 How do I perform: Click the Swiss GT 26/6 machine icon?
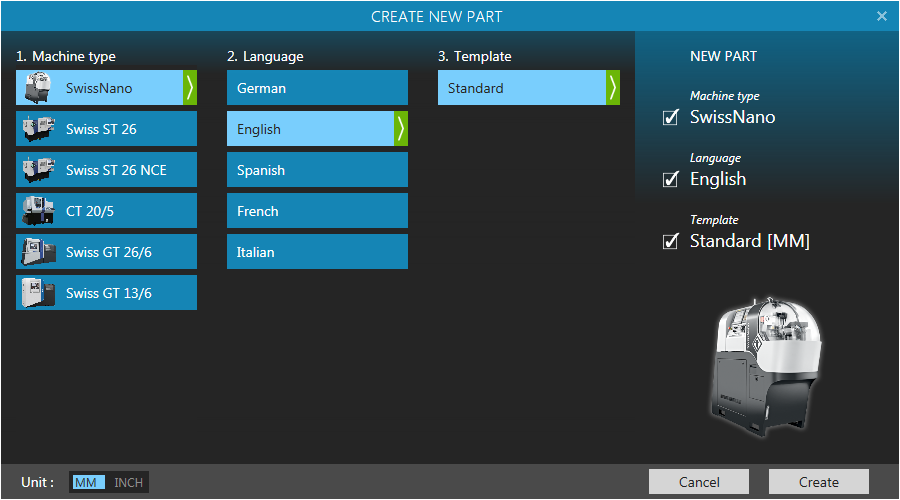(38, 252)
